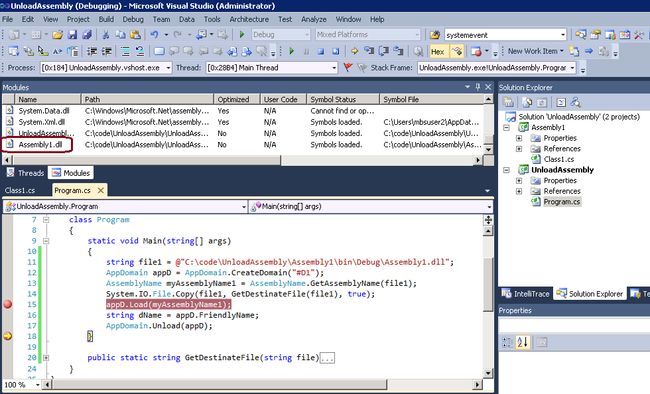The width and height of the screenshot is (650, 394).
Task: Collapse the Main method outline on line 9
Action: [46, 241]
